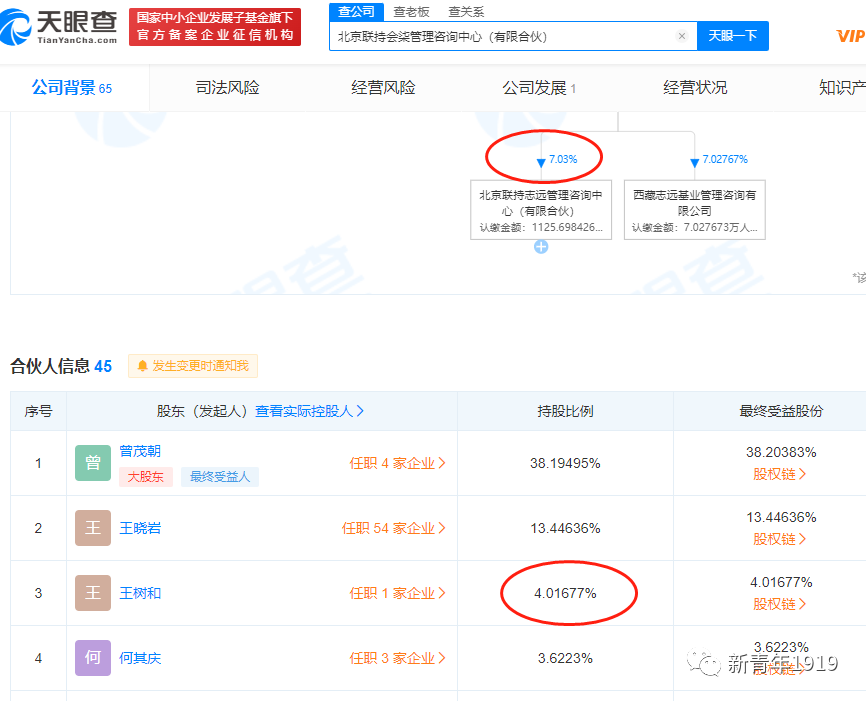Open 任职 54 家企业 link
The image size is (866, 701).
(393, 528)
